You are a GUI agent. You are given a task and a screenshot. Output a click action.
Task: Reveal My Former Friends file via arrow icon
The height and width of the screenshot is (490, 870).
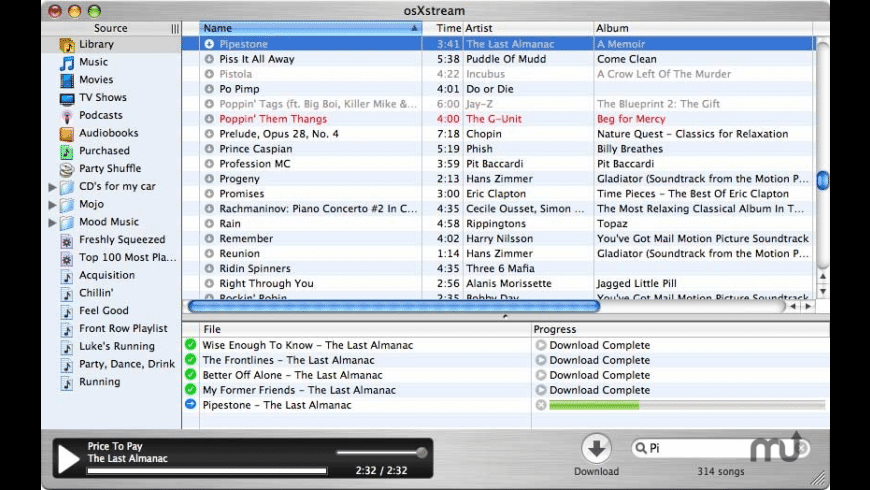click(541, 390)
